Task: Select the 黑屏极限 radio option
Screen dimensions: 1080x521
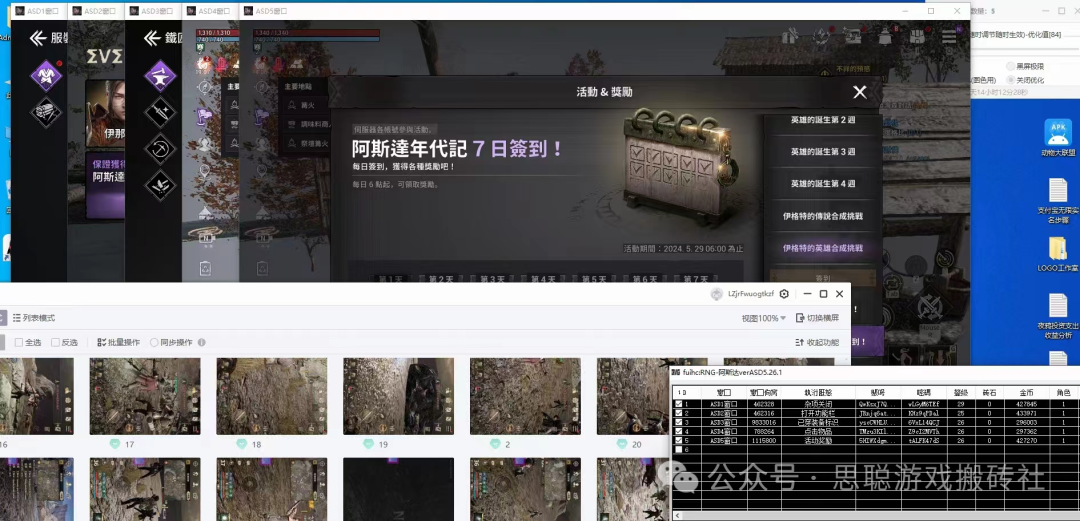Action: pyautogui.click(x=1026, y=66)
